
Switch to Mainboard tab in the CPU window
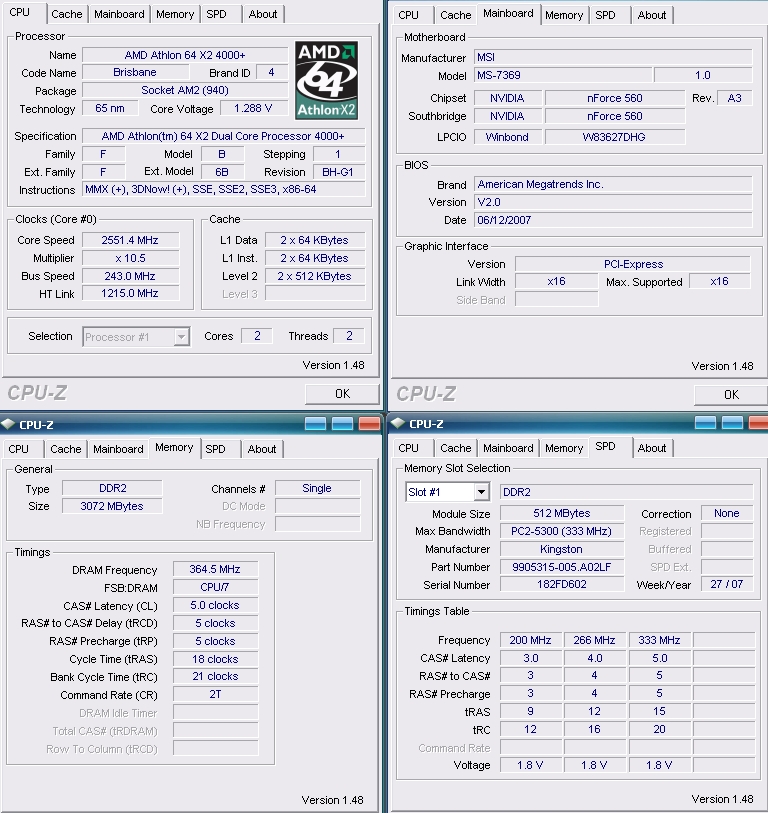pyautogui.click(x=119, y=14)
